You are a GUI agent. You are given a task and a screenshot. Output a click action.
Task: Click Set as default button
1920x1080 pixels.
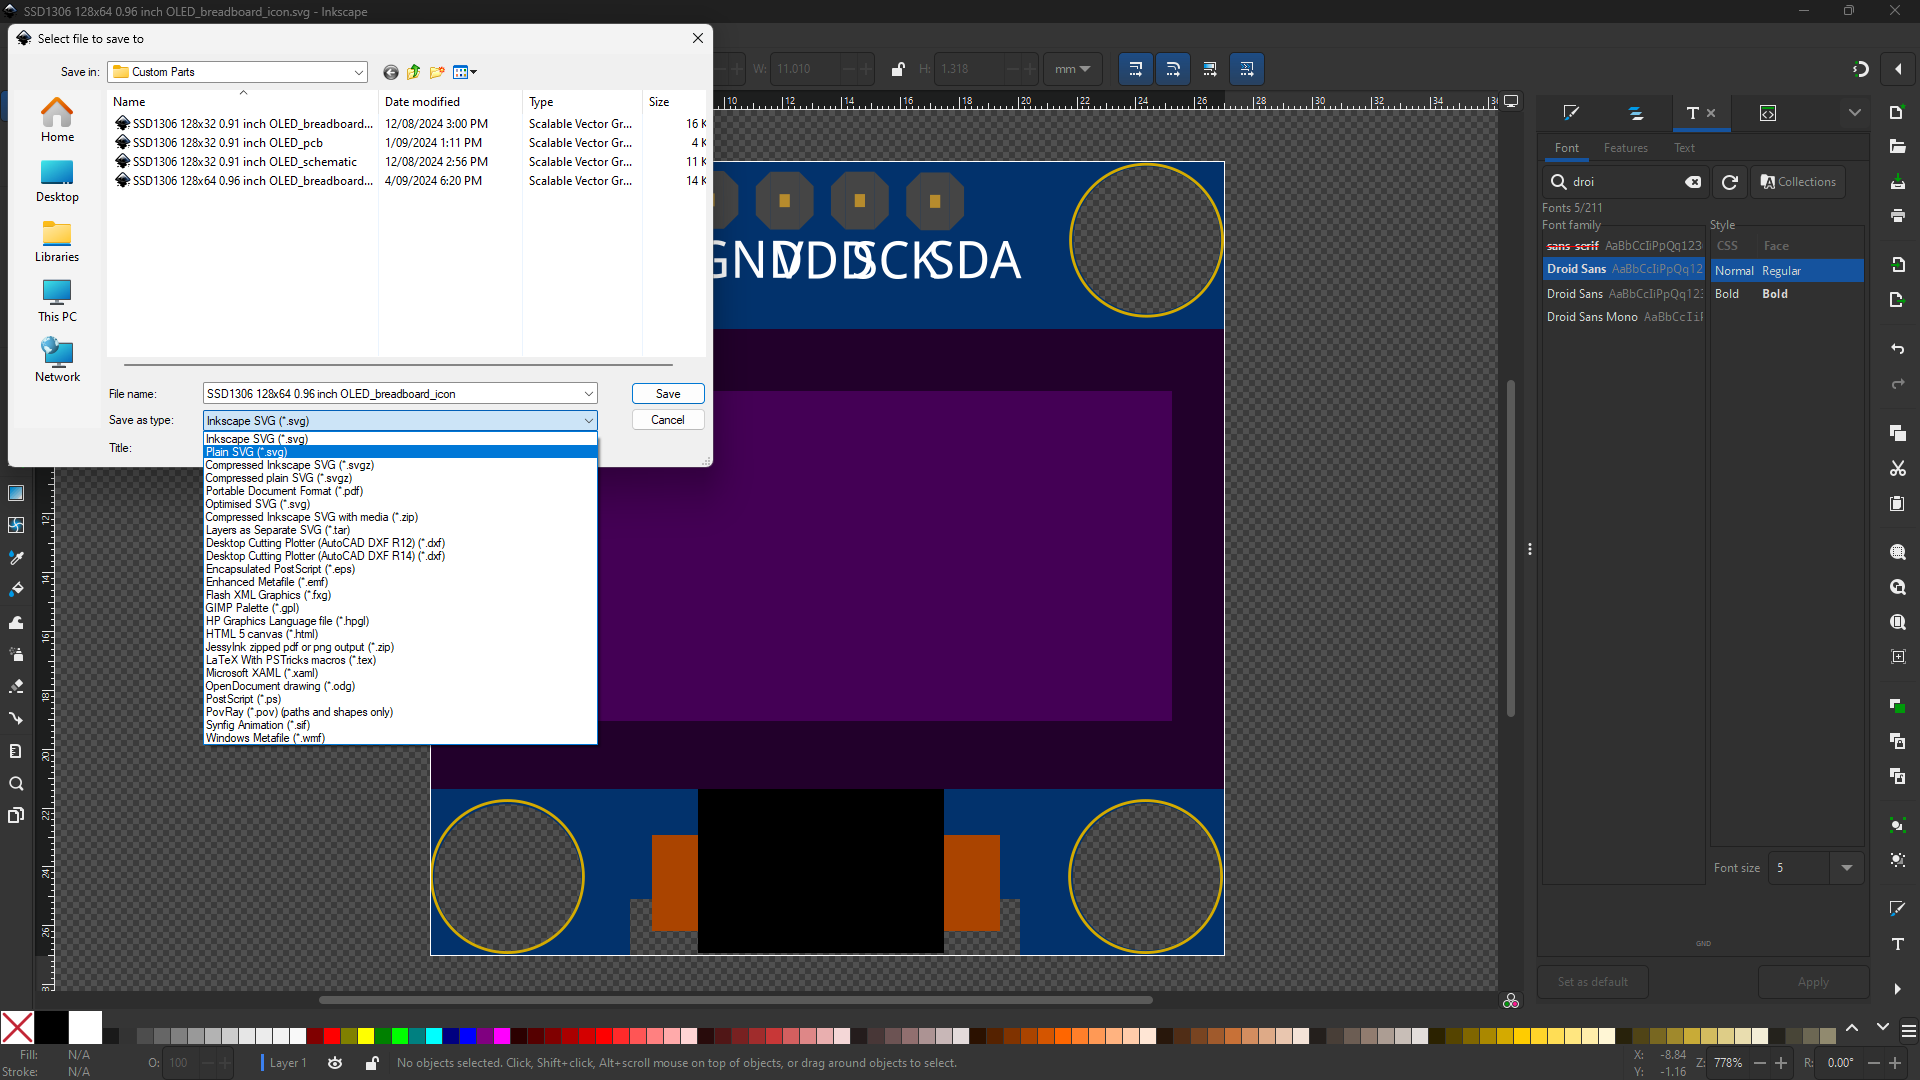point(1592,982)
